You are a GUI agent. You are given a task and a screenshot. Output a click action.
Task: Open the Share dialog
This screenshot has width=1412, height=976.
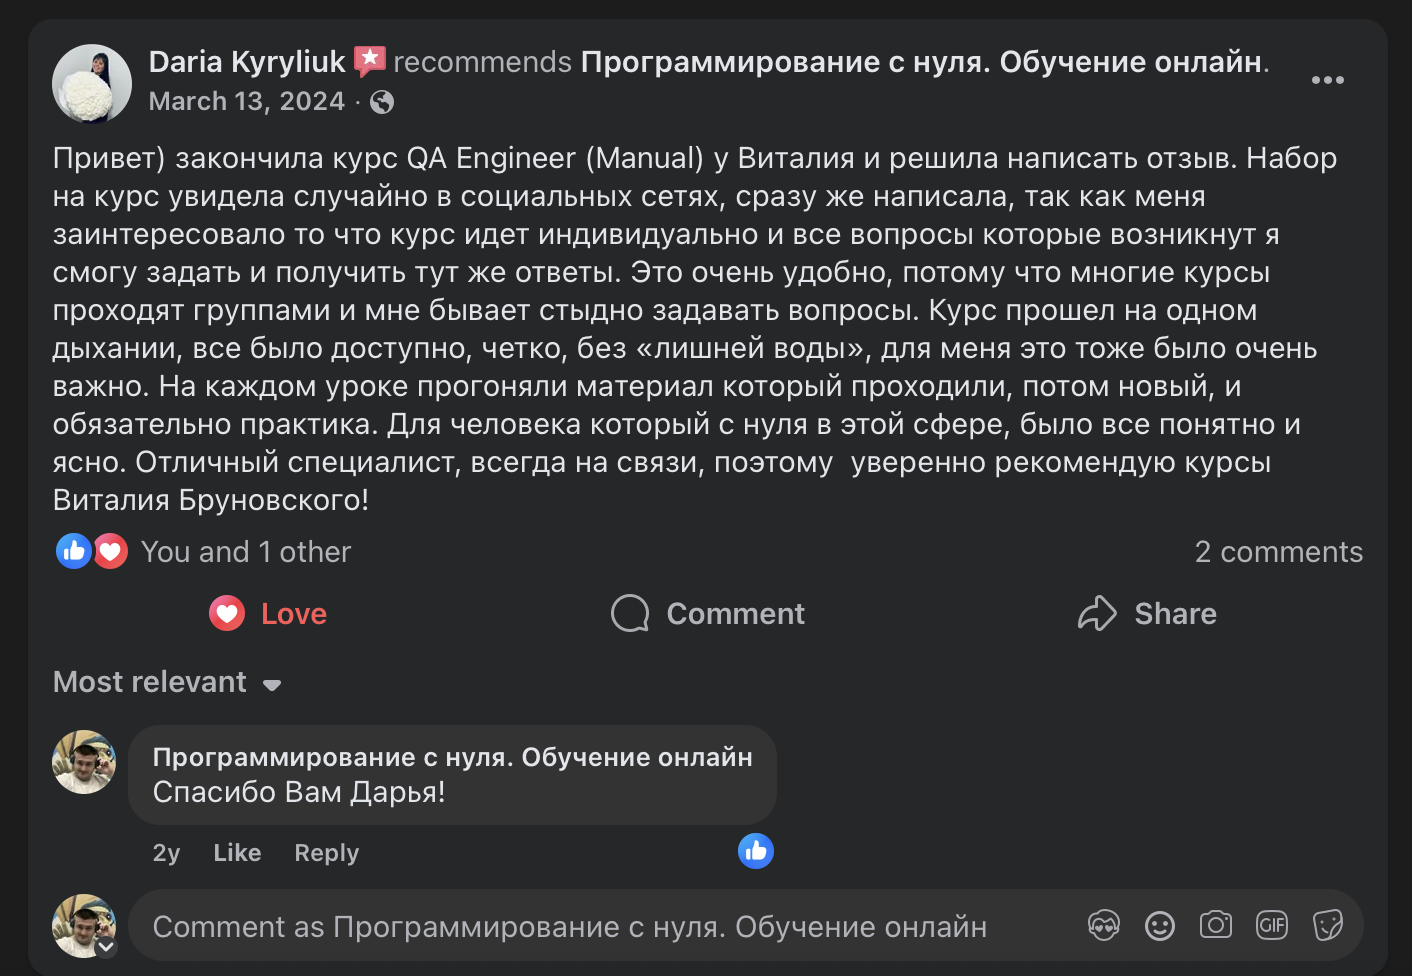[1146, 613]
